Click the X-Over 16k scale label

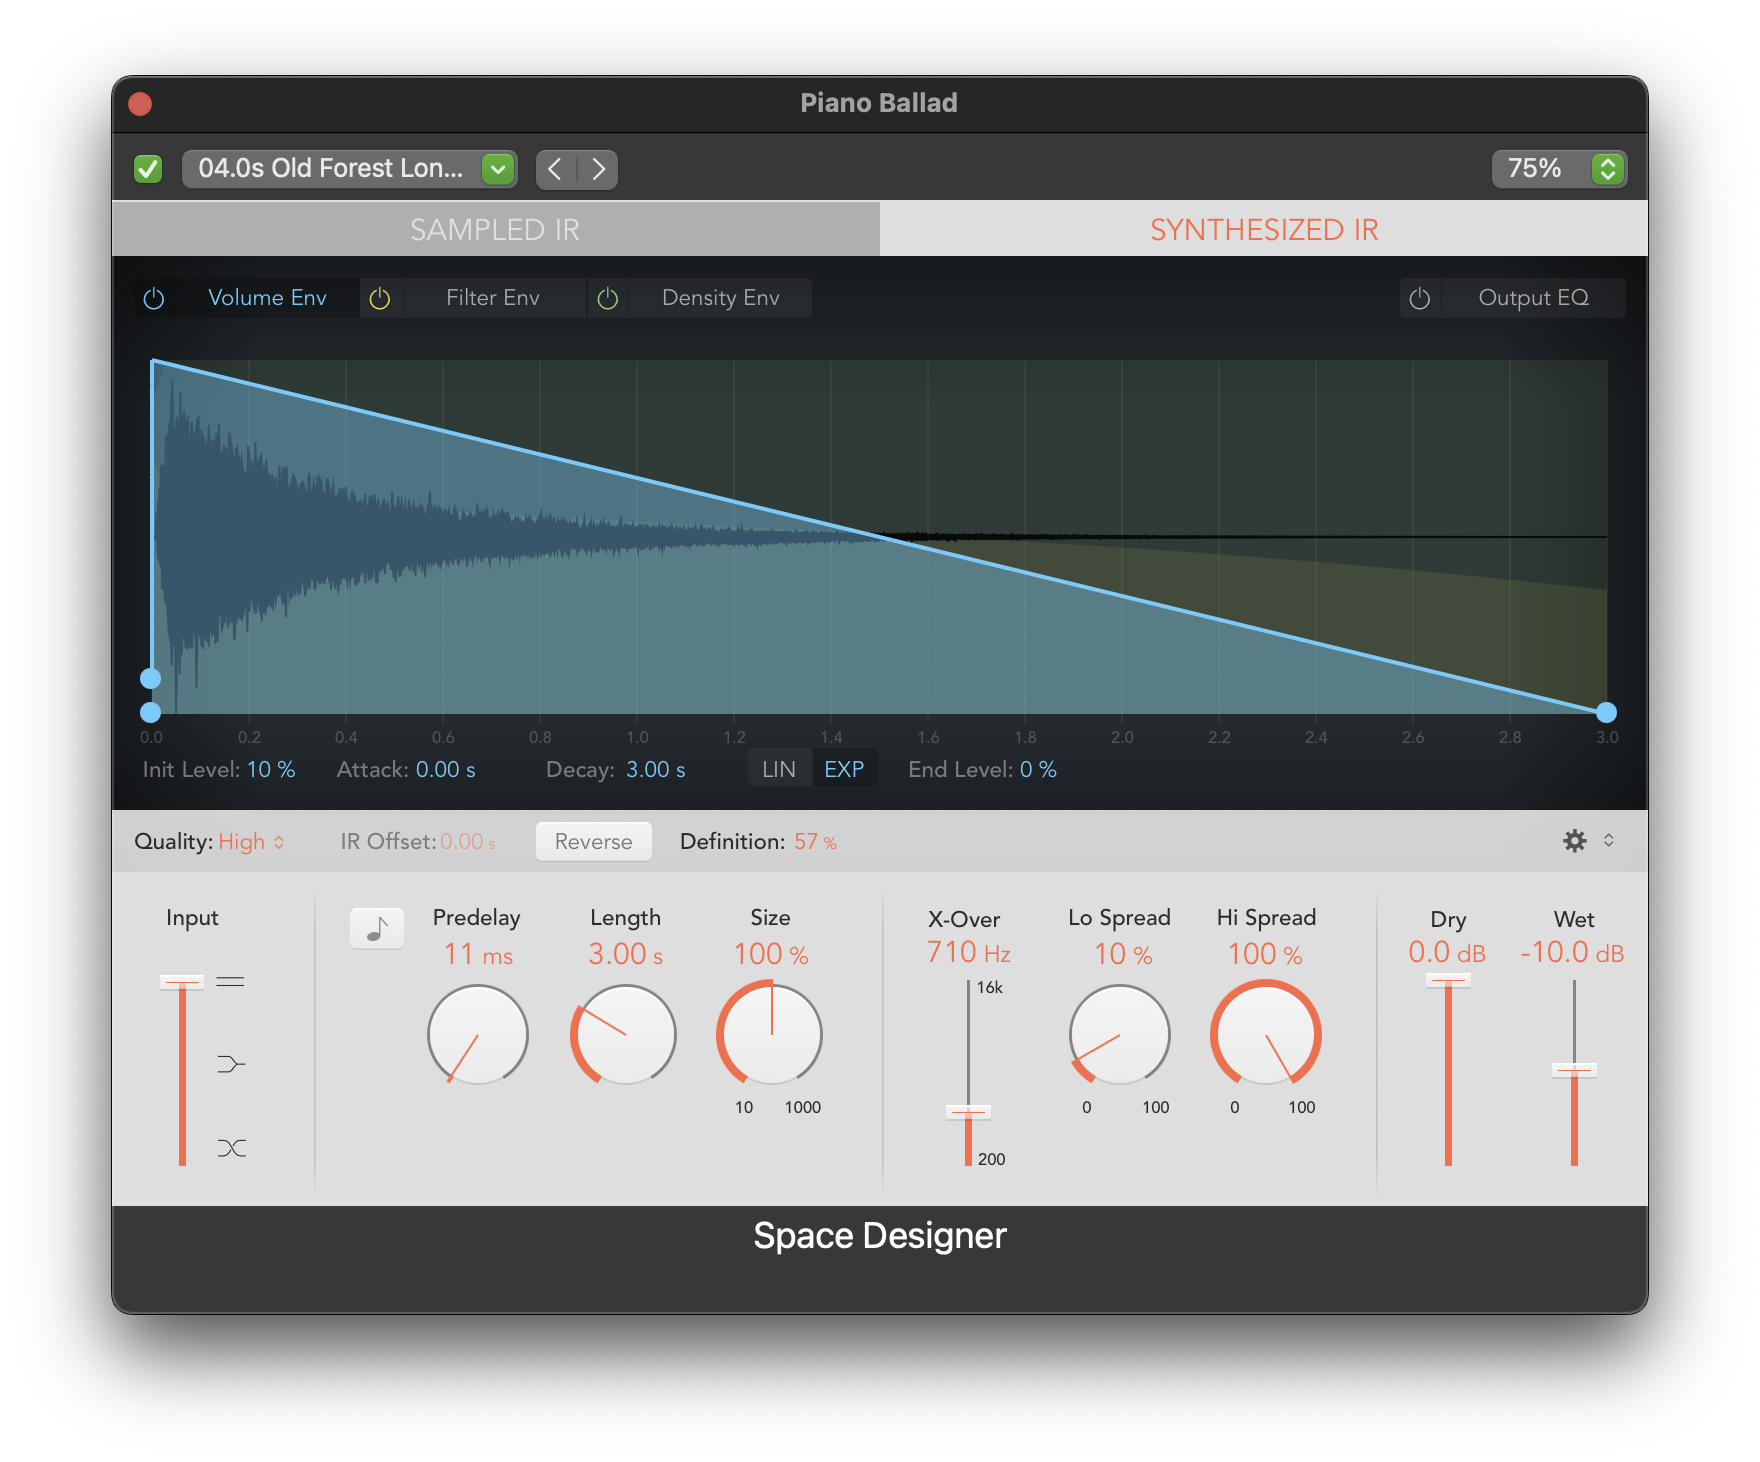[990, 988]
